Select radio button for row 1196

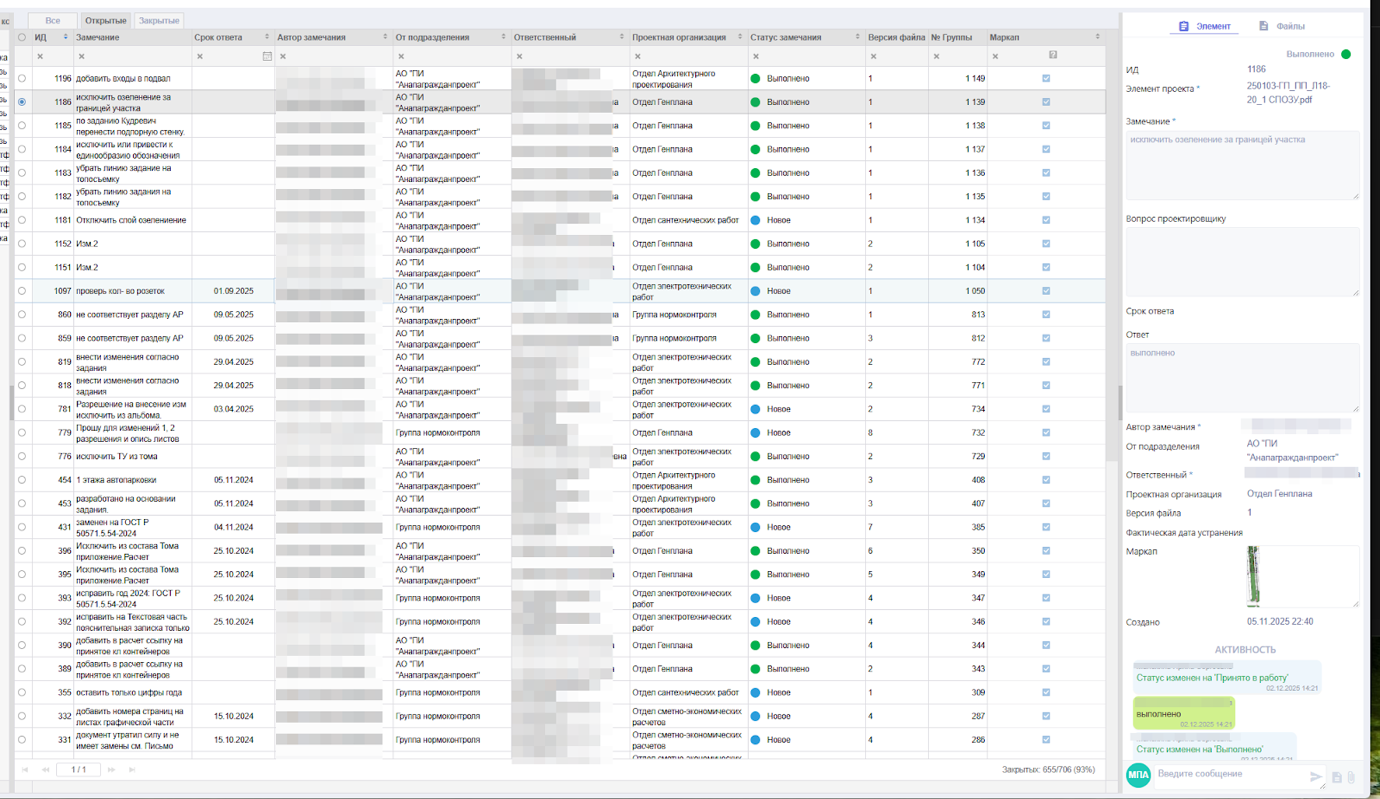(22, 78)
